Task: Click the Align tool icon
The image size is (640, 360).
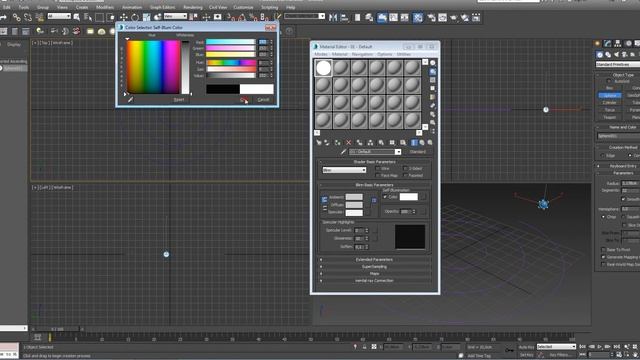Action: pyautogui.click(x=344, y=17)
